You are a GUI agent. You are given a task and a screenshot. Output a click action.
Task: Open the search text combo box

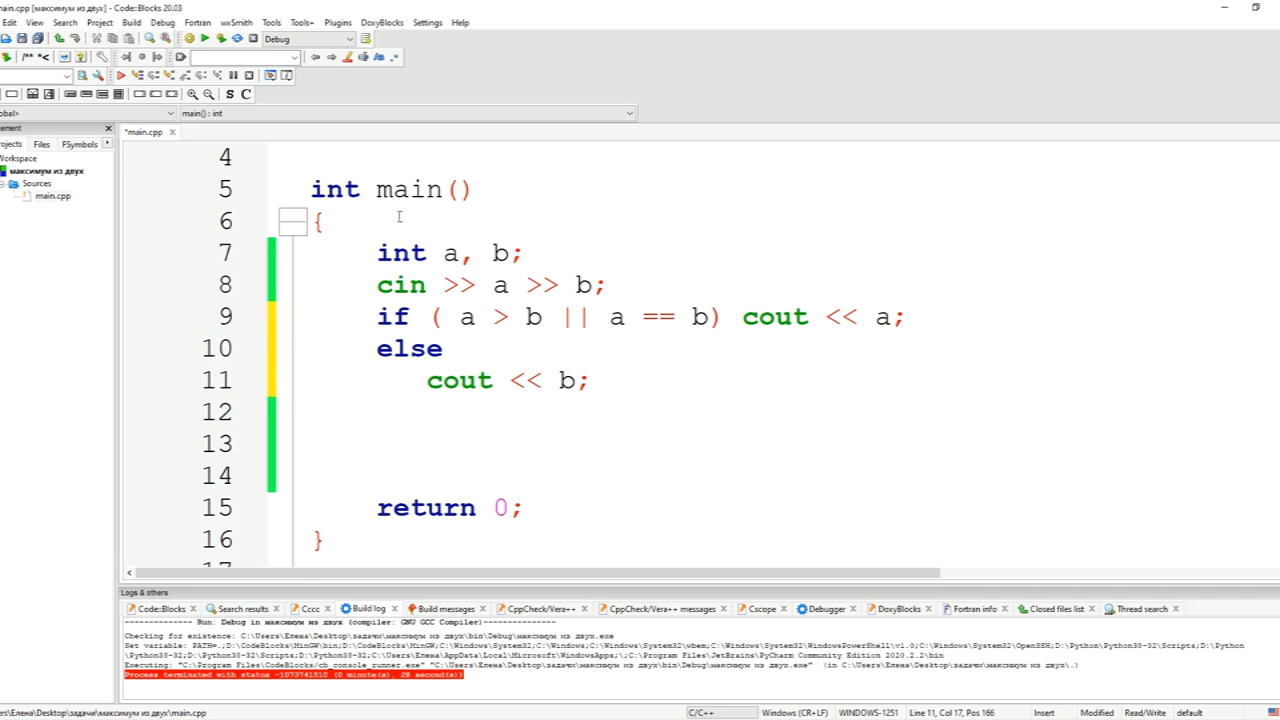click(245, 57)
